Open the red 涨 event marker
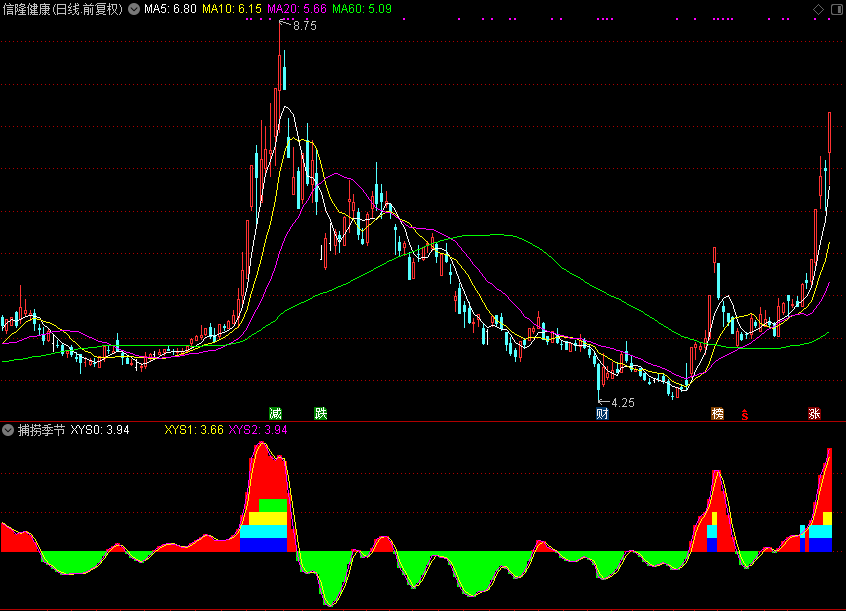 [x=814, y=413]
